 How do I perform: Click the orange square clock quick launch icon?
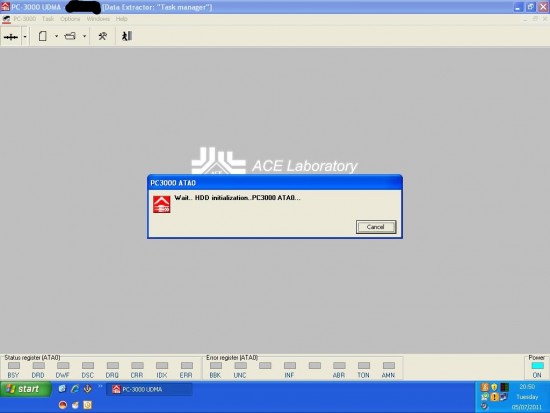point(88,405)
